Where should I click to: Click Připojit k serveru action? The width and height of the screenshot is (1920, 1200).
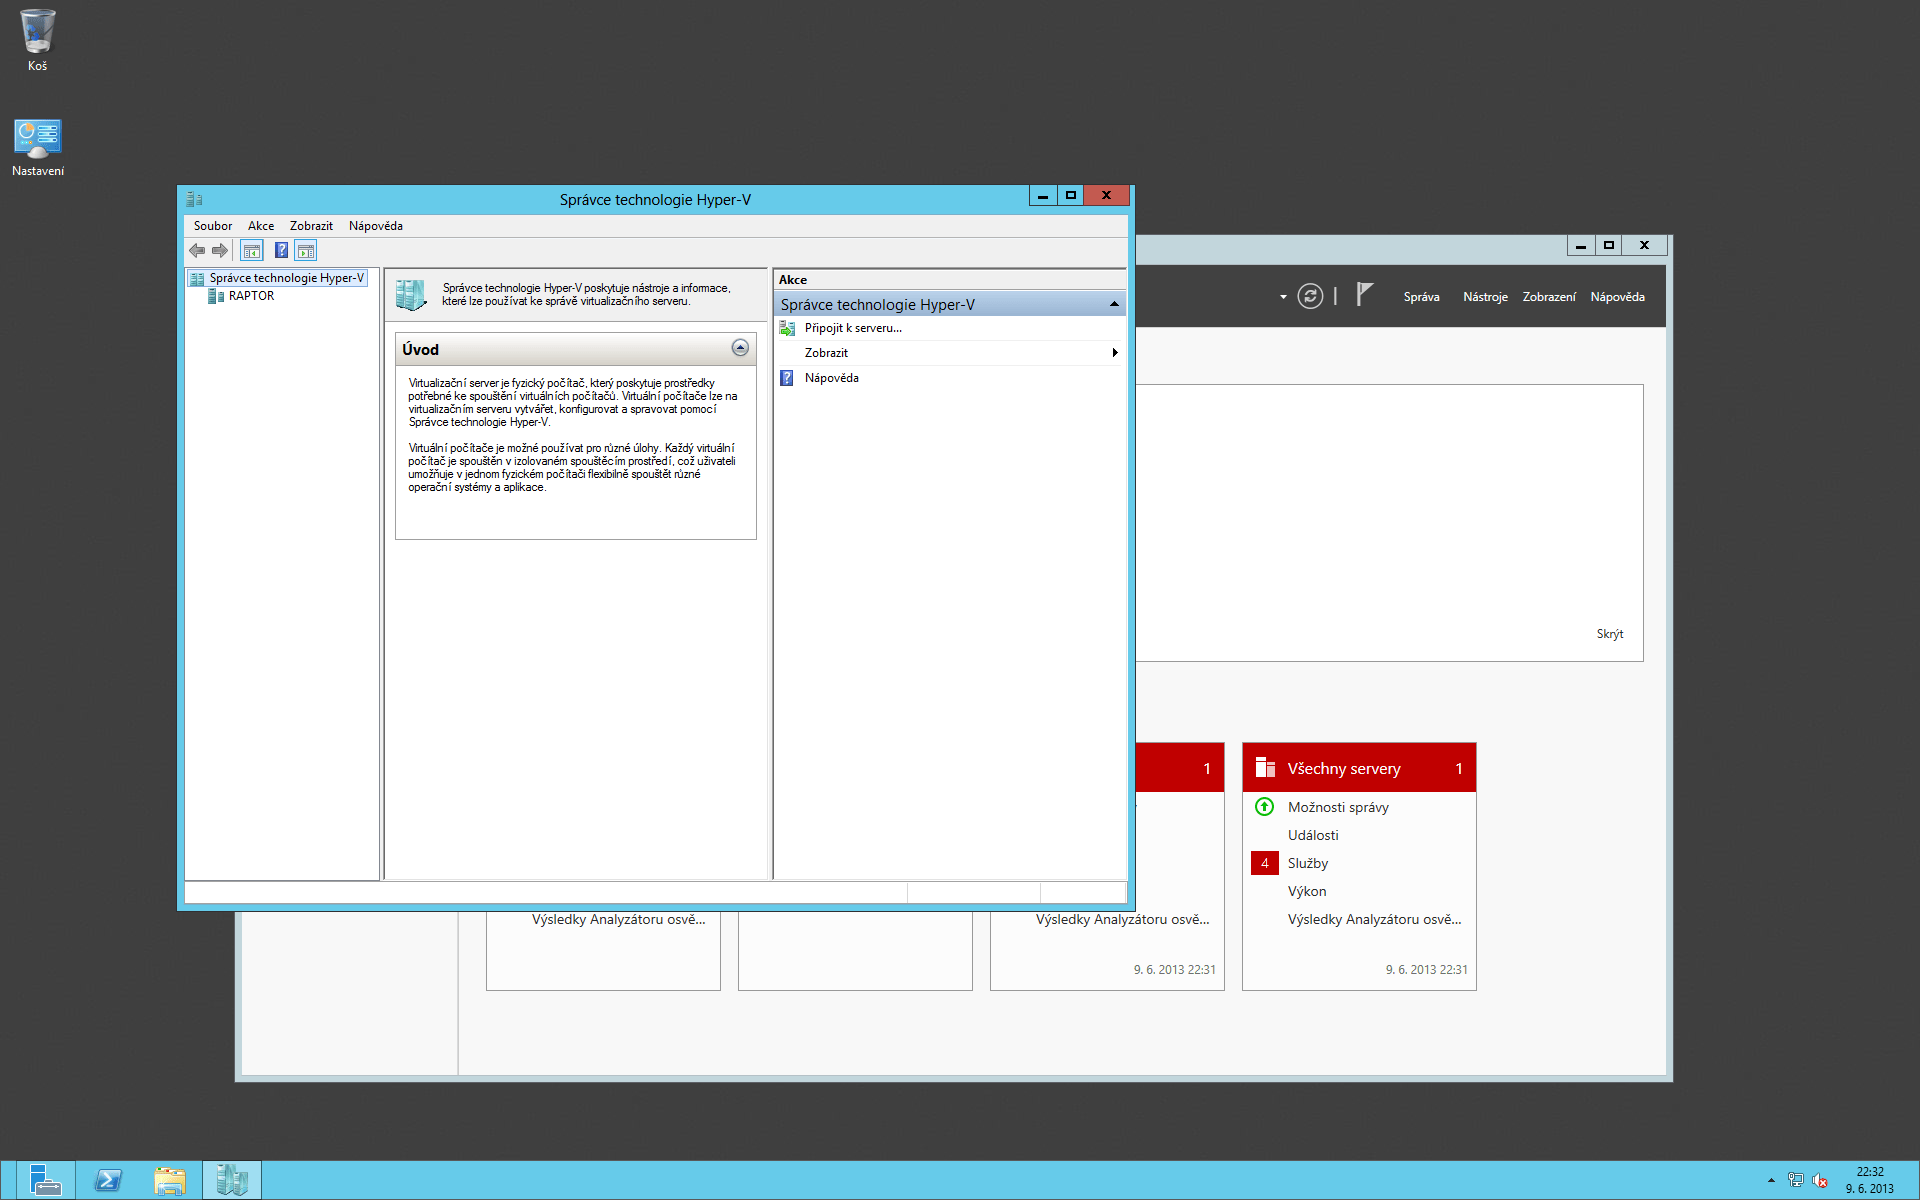pos(852,328)
